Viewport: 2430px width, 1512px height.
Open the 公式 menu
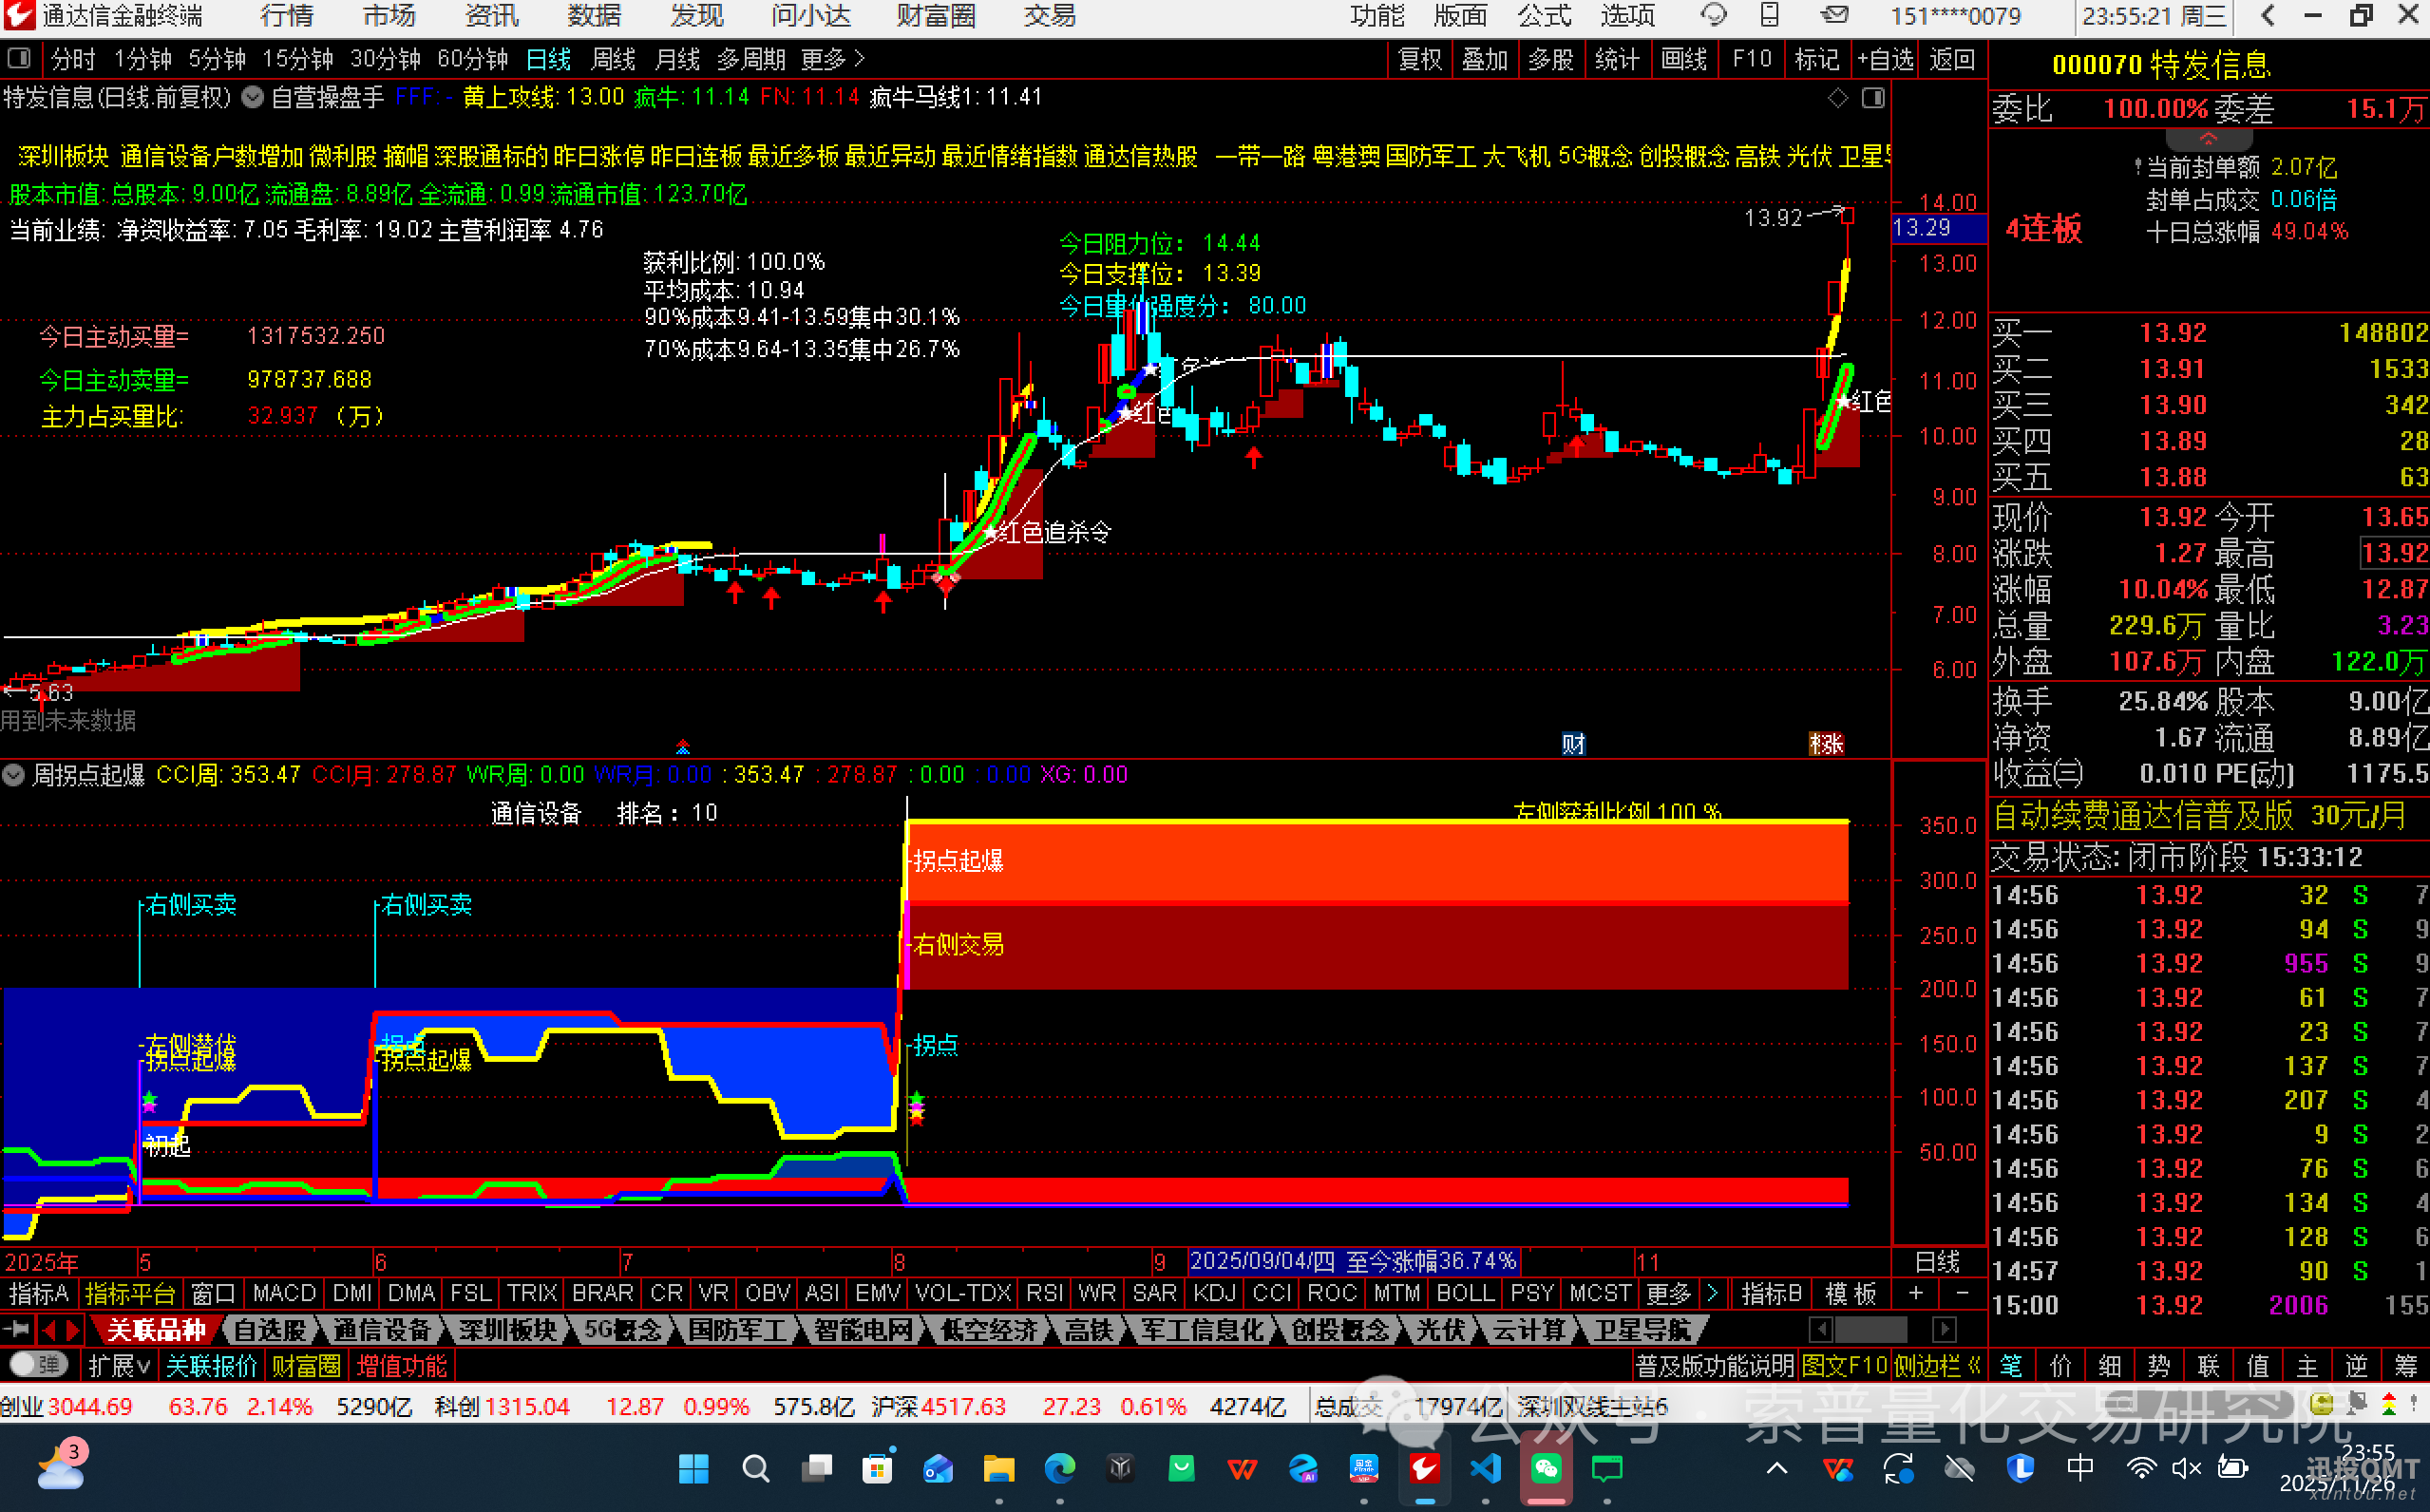(1543, 16)
